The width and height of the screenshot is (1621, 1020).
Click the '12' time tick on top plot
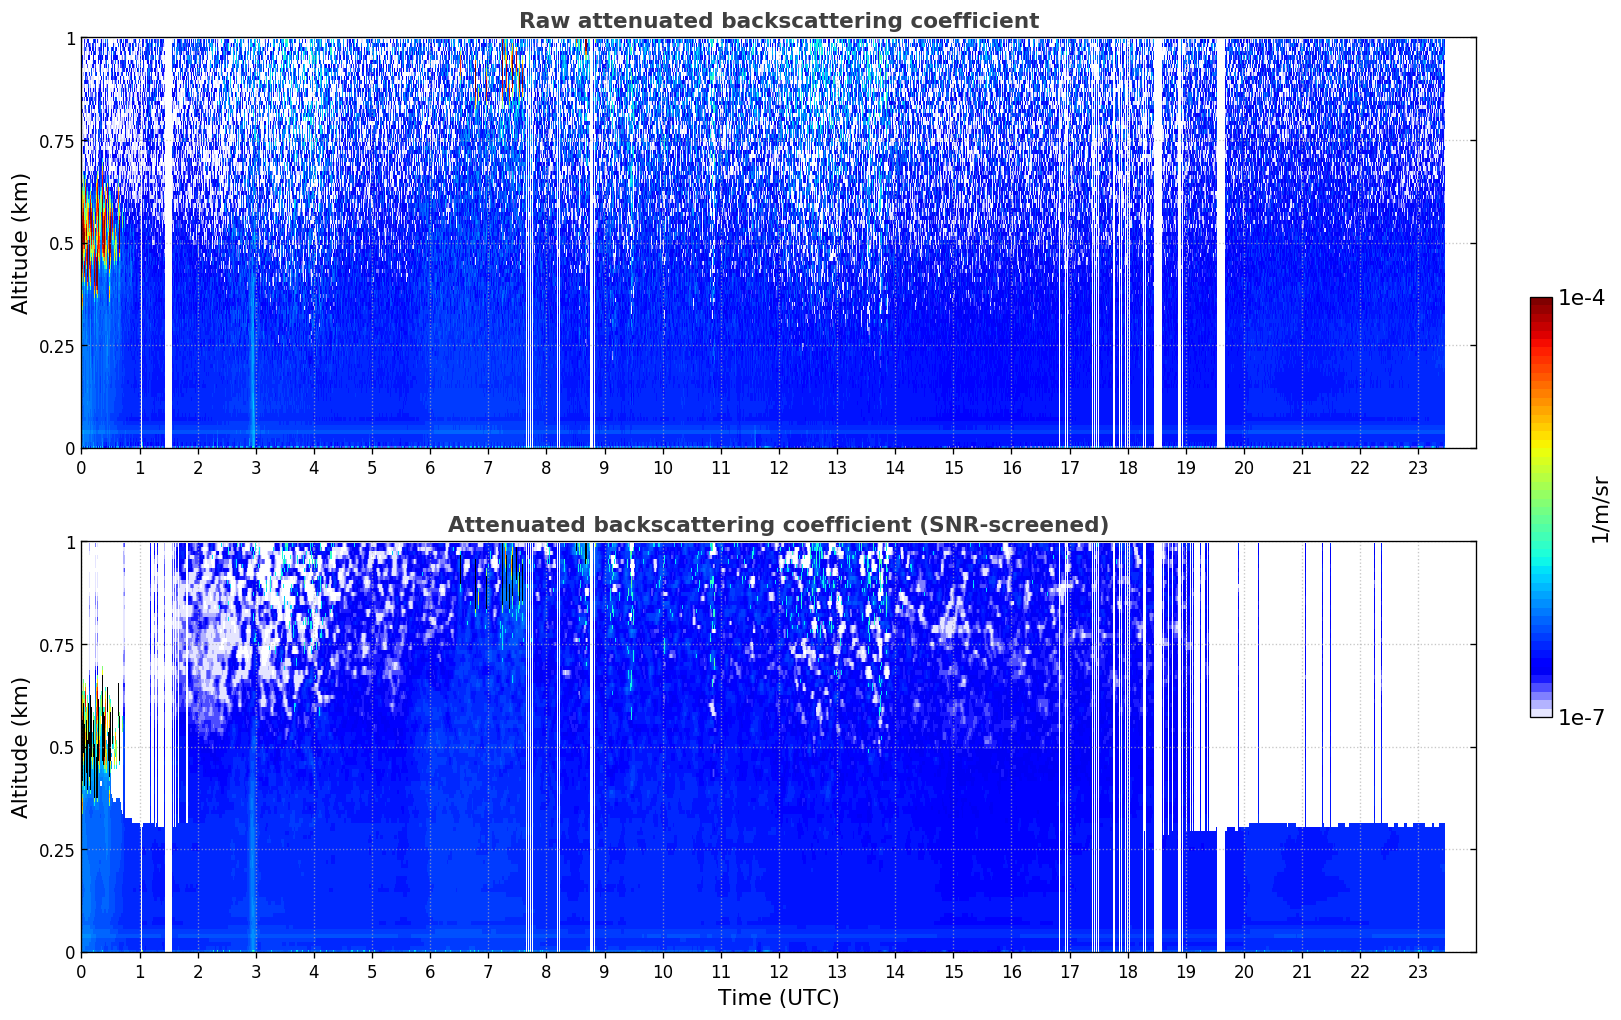pos(778,467)
